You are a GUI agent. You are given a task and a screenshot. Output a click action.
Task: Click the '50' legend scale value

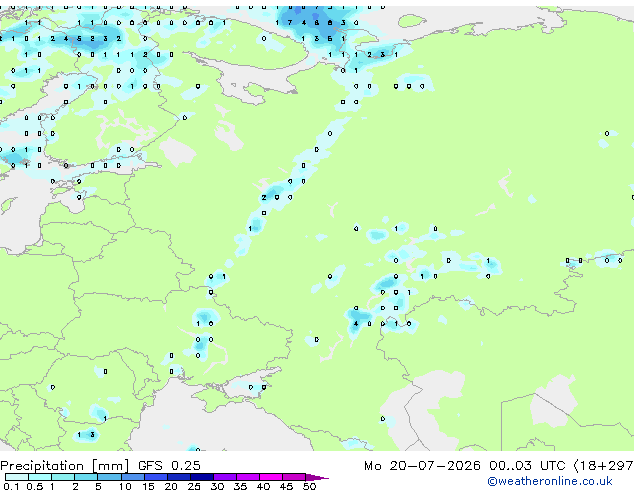tap(309, 486)
